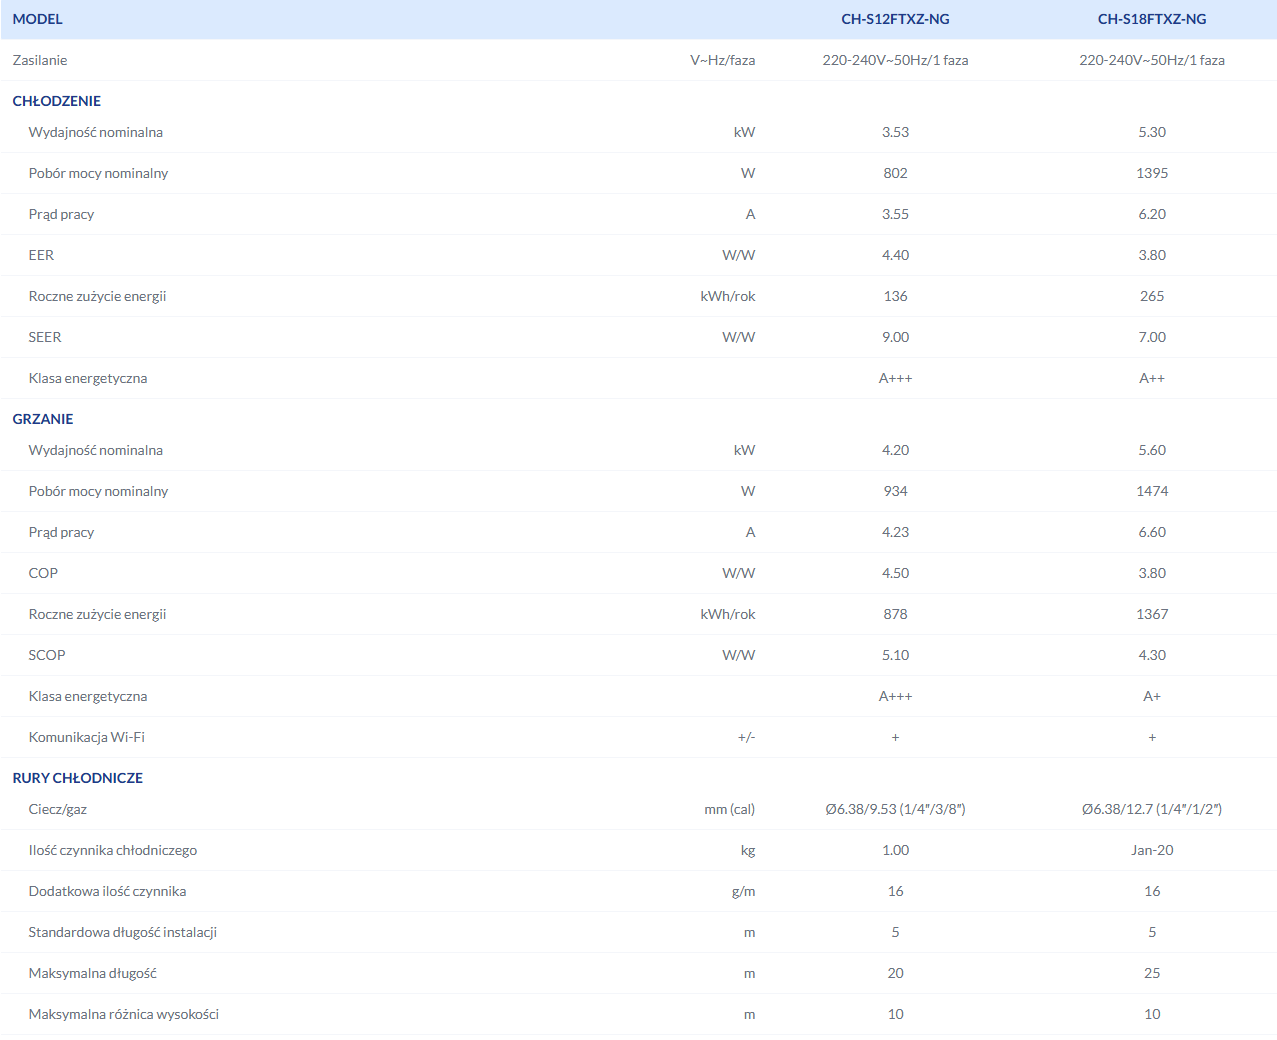1277x1040 pixels.
Task: Click the Ø6.38/9.53 pipe size value
Action: point(895,809)
